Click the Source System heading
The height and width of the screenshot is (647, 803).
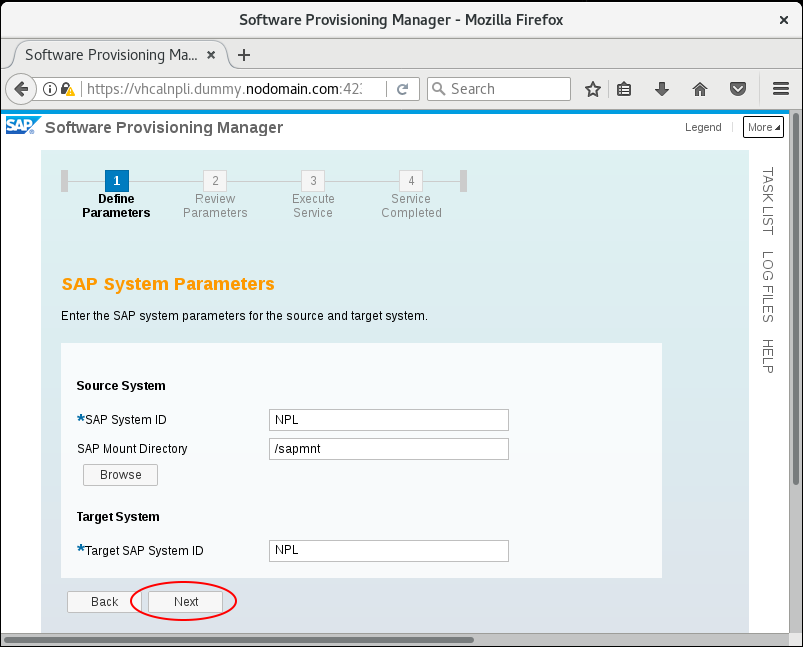[121, 386]
